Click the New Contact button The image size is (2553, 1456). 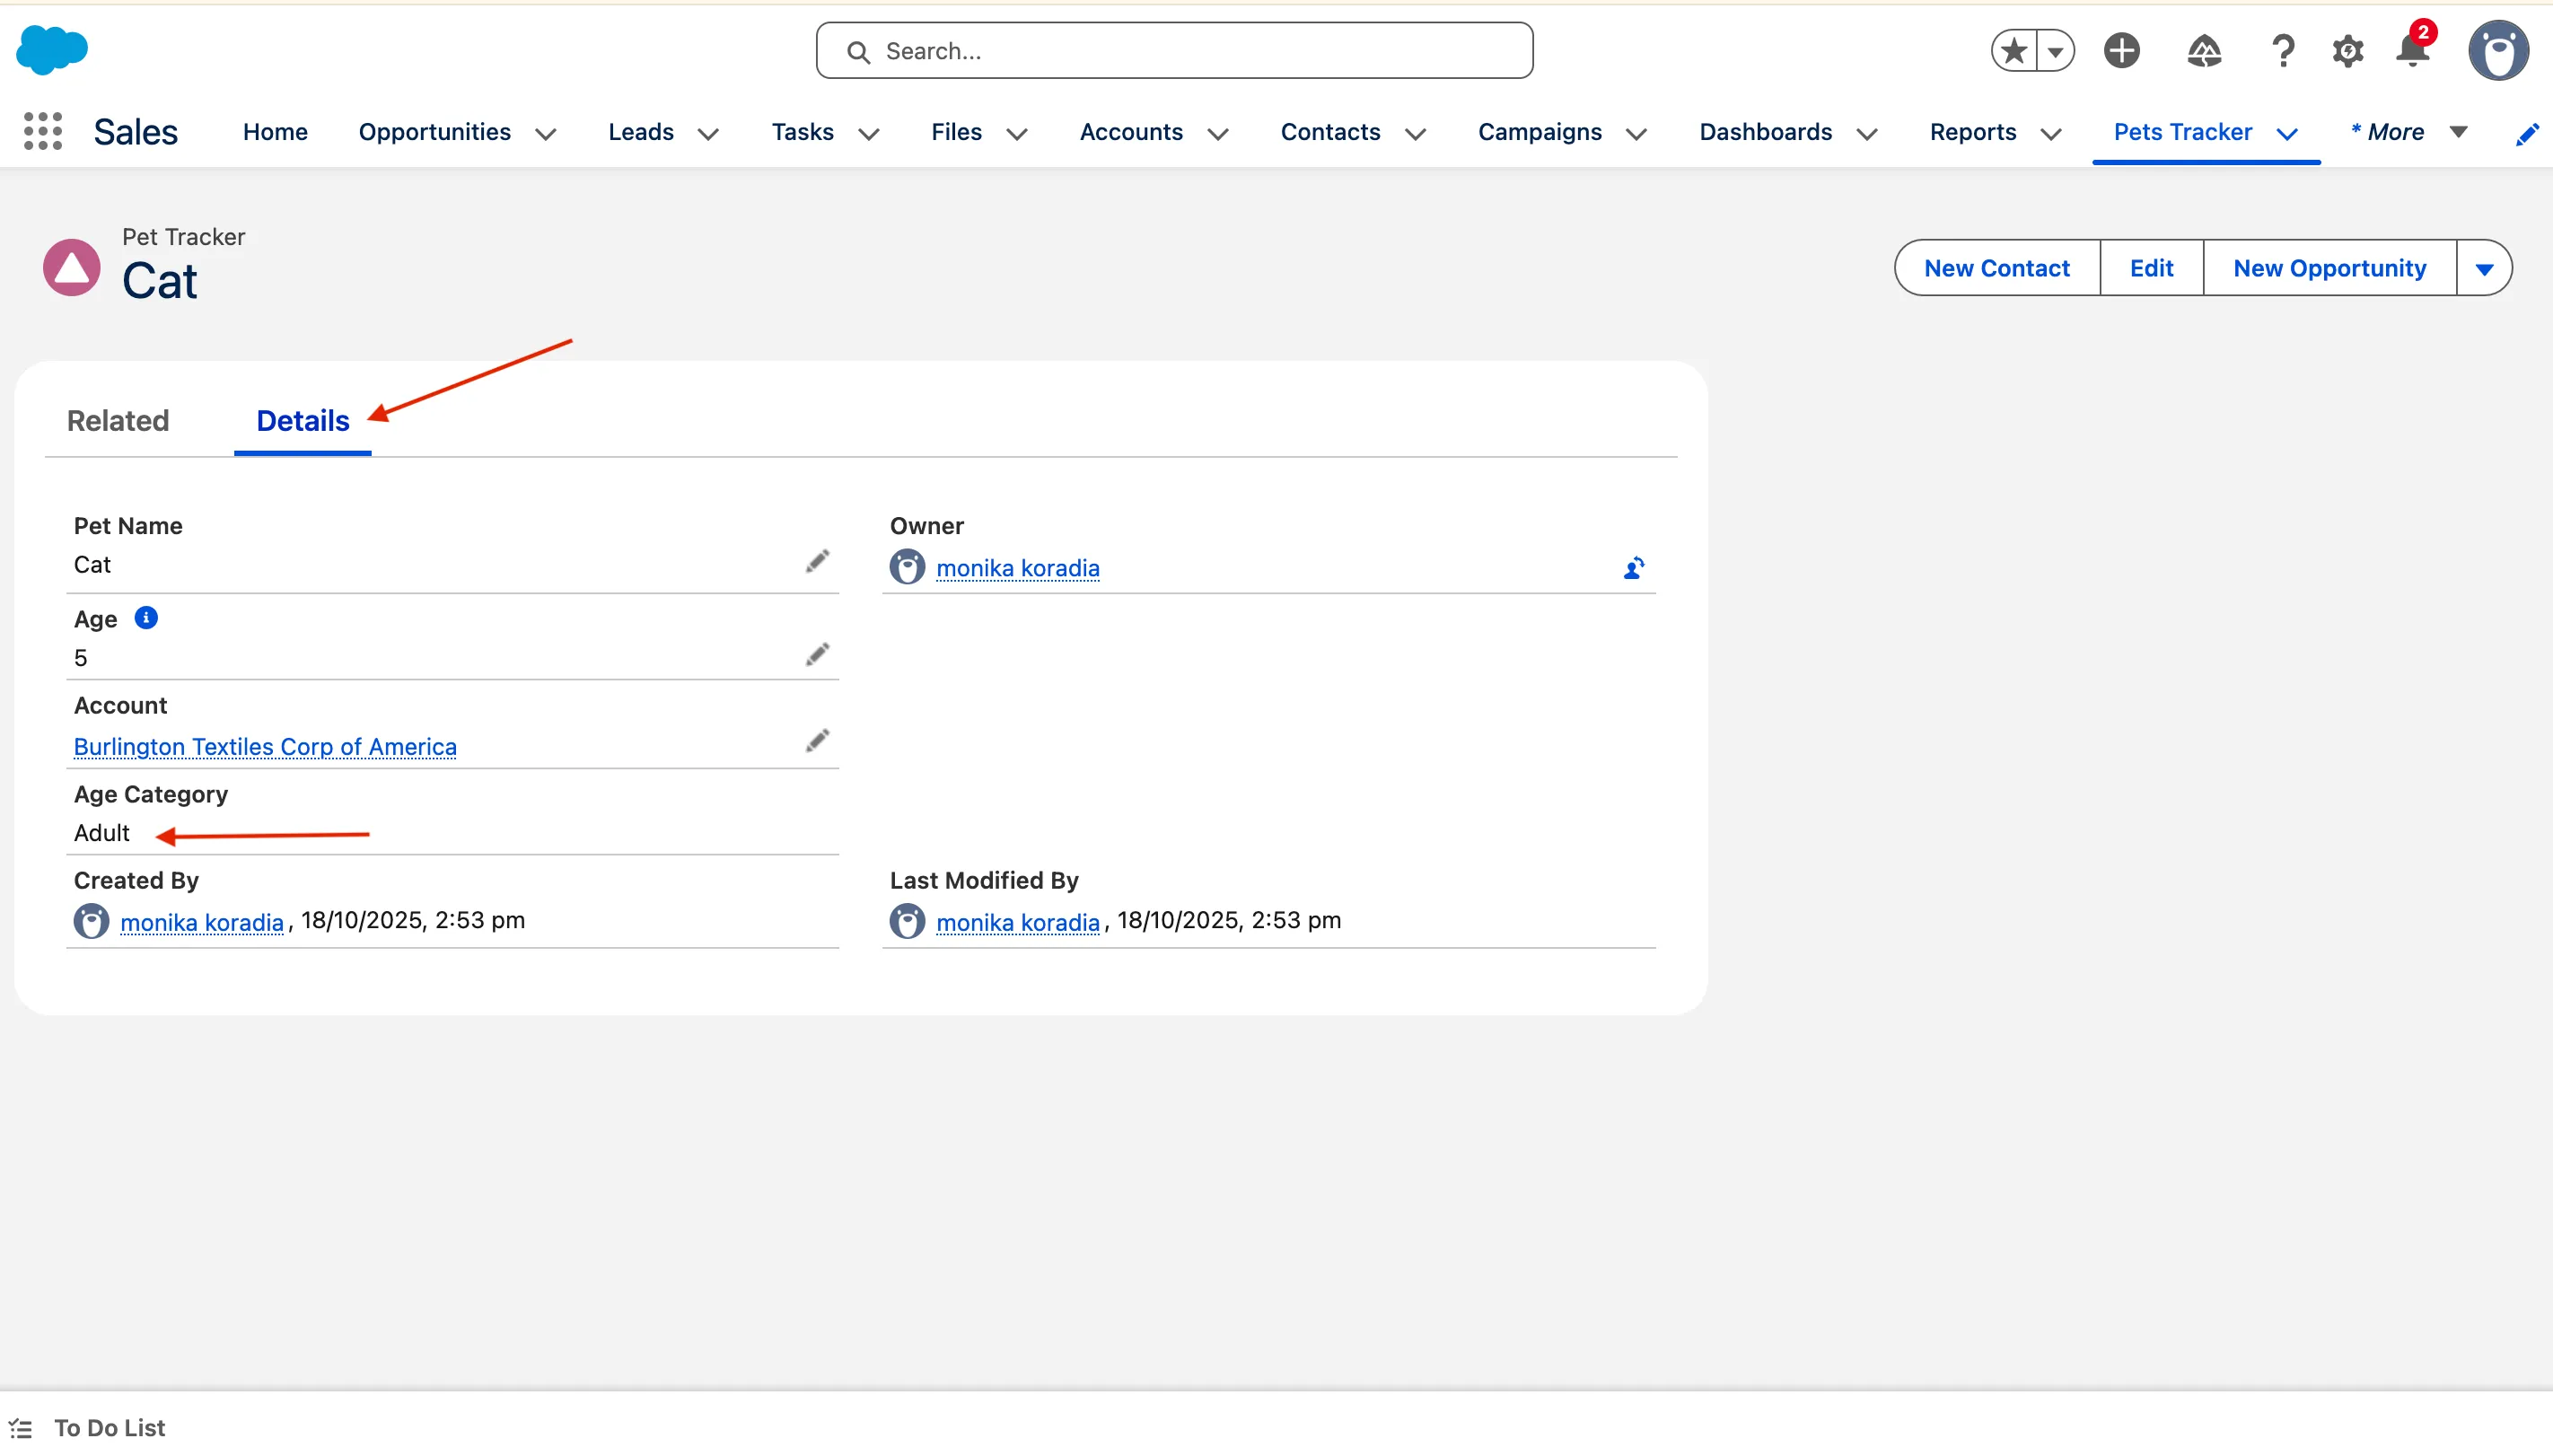click(x=1996, y=268)
